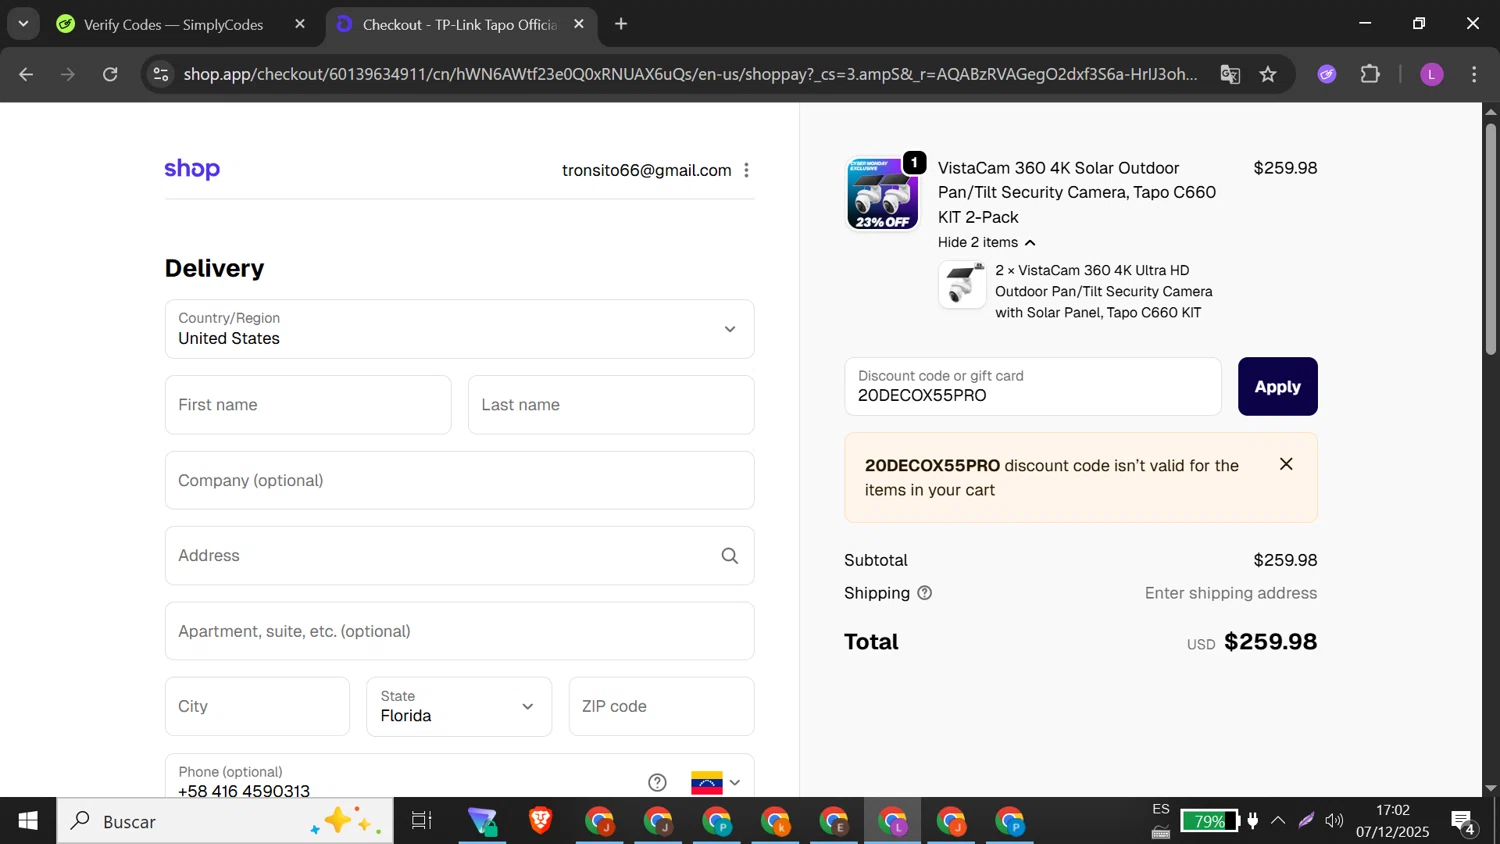Click the ES language indicator

click(1160, 809)
